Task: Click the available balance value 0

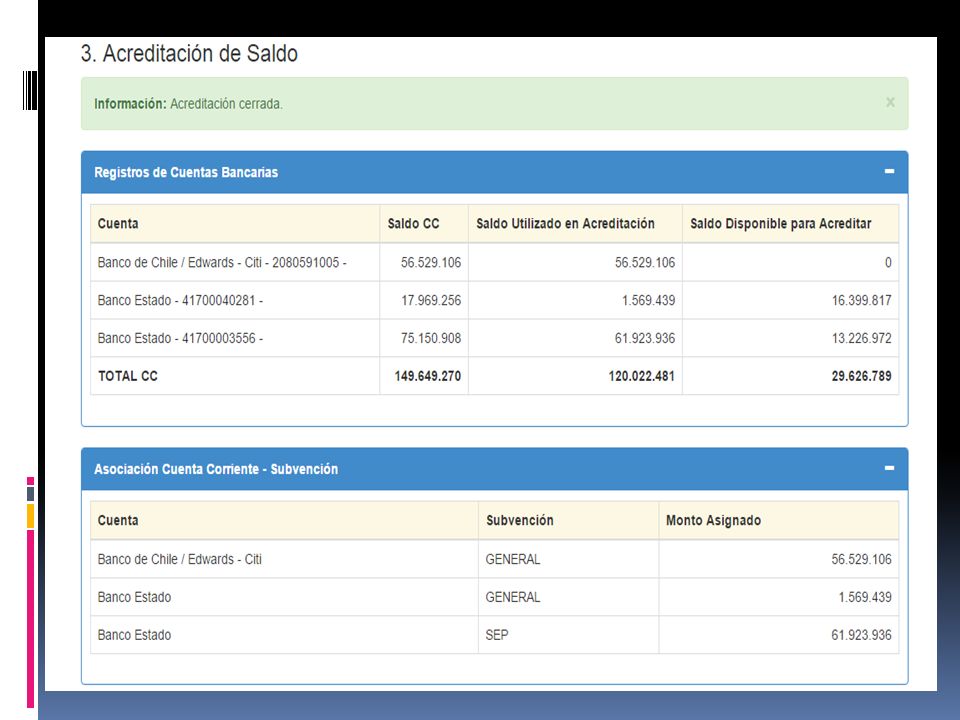Action: 888,263
